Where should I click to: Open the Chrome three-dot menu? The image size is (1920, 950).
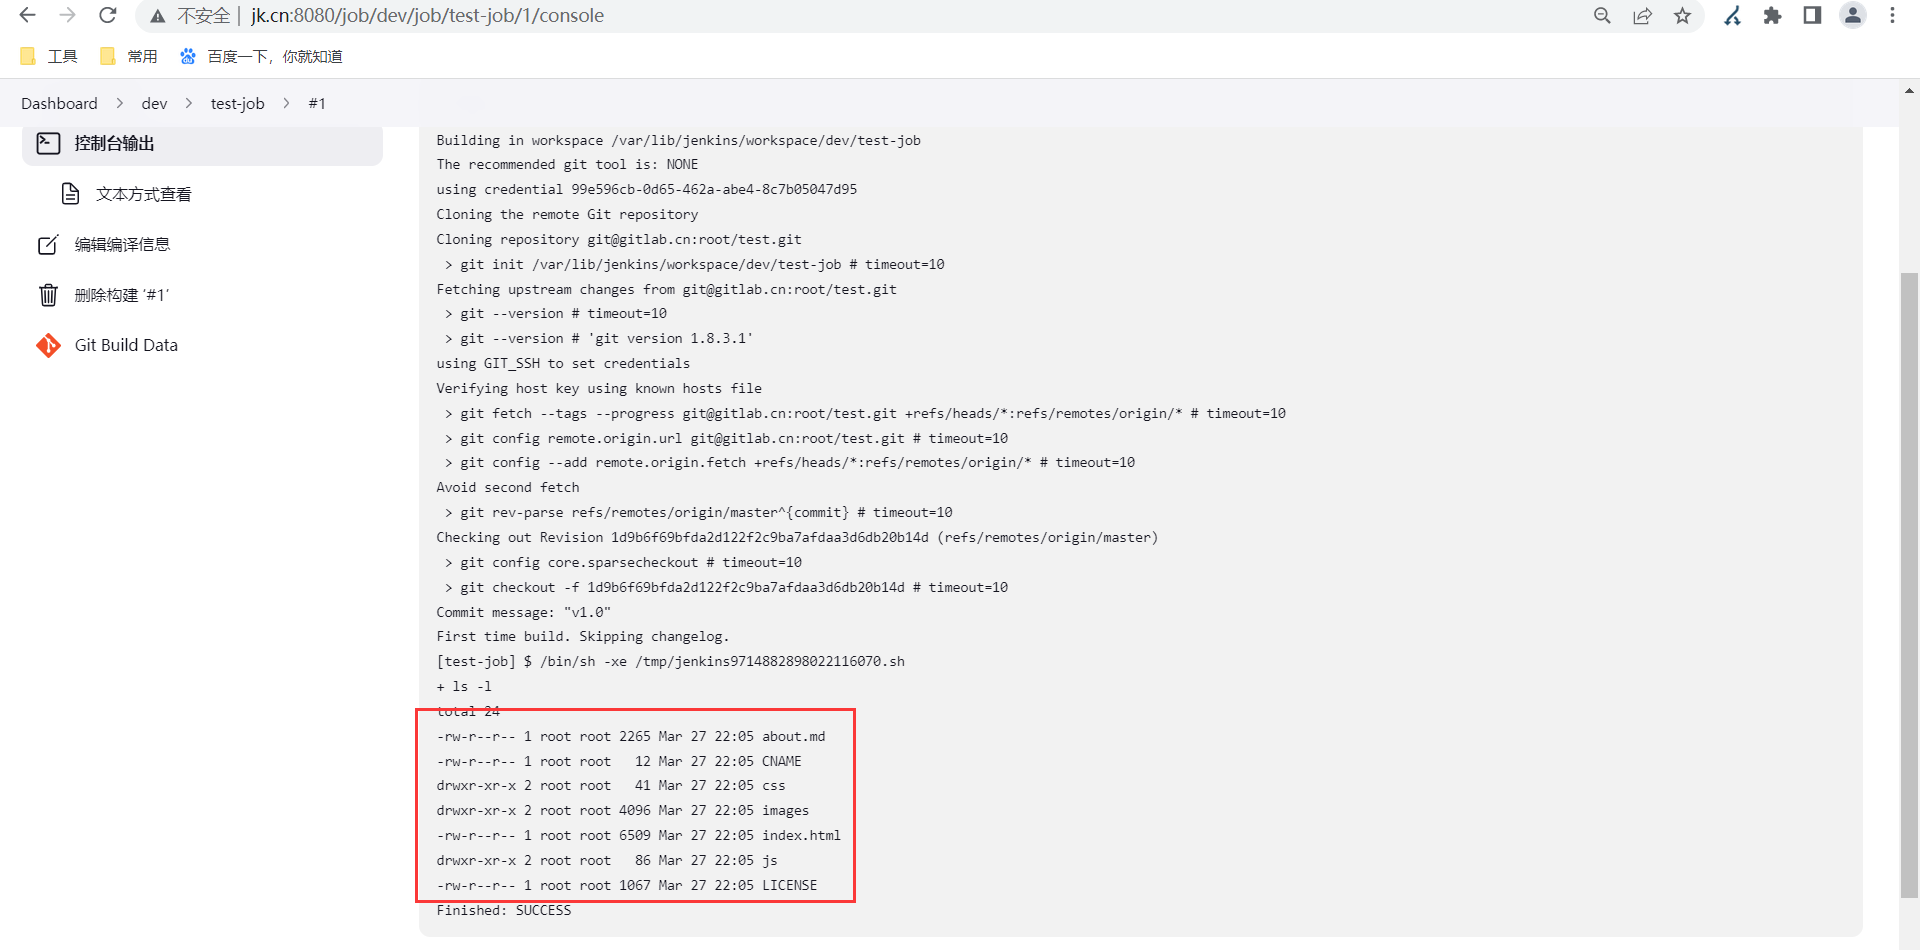click(x=1892, y=16)
